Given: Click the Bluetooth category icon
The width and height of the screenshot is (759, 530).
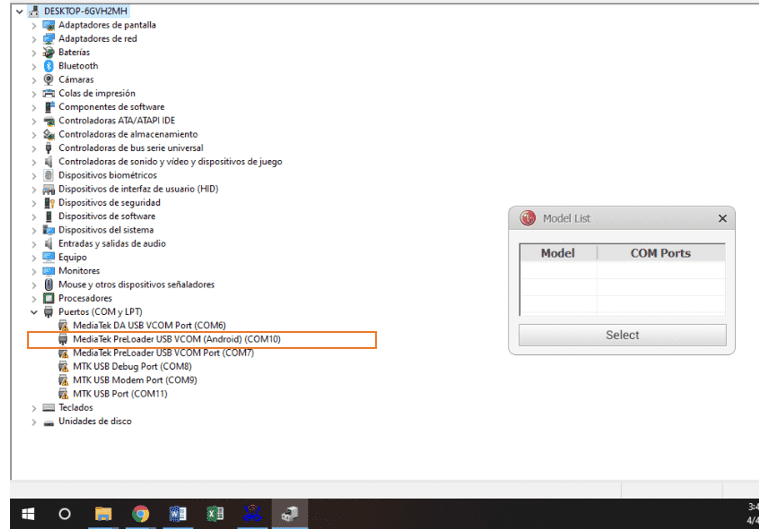Looking at the screenshot, I should pyautogui.click(x=48, y=65).
